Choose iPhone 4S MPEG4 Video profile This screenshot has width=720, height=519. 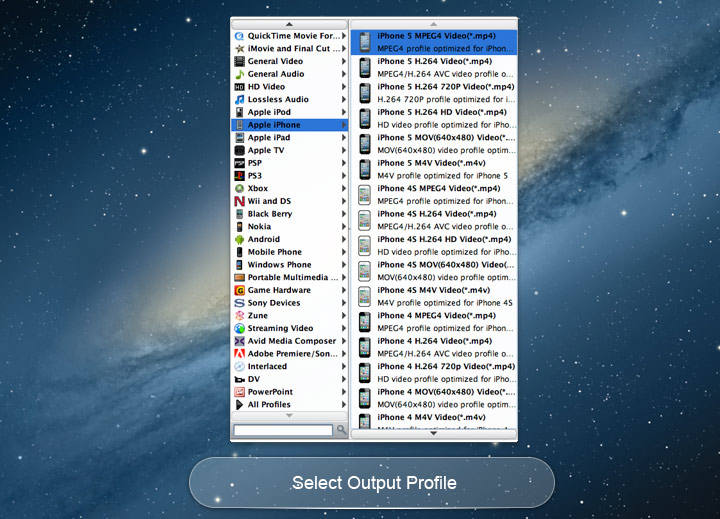coord(434,195)
